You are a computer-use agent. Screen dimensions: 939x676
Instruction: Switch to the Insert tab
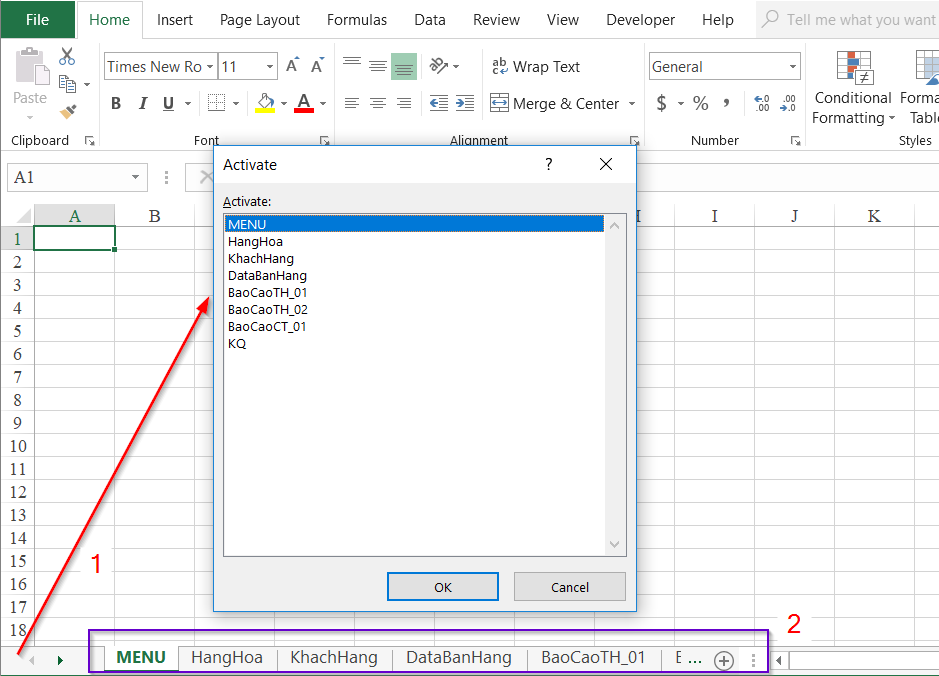(175, 20)
